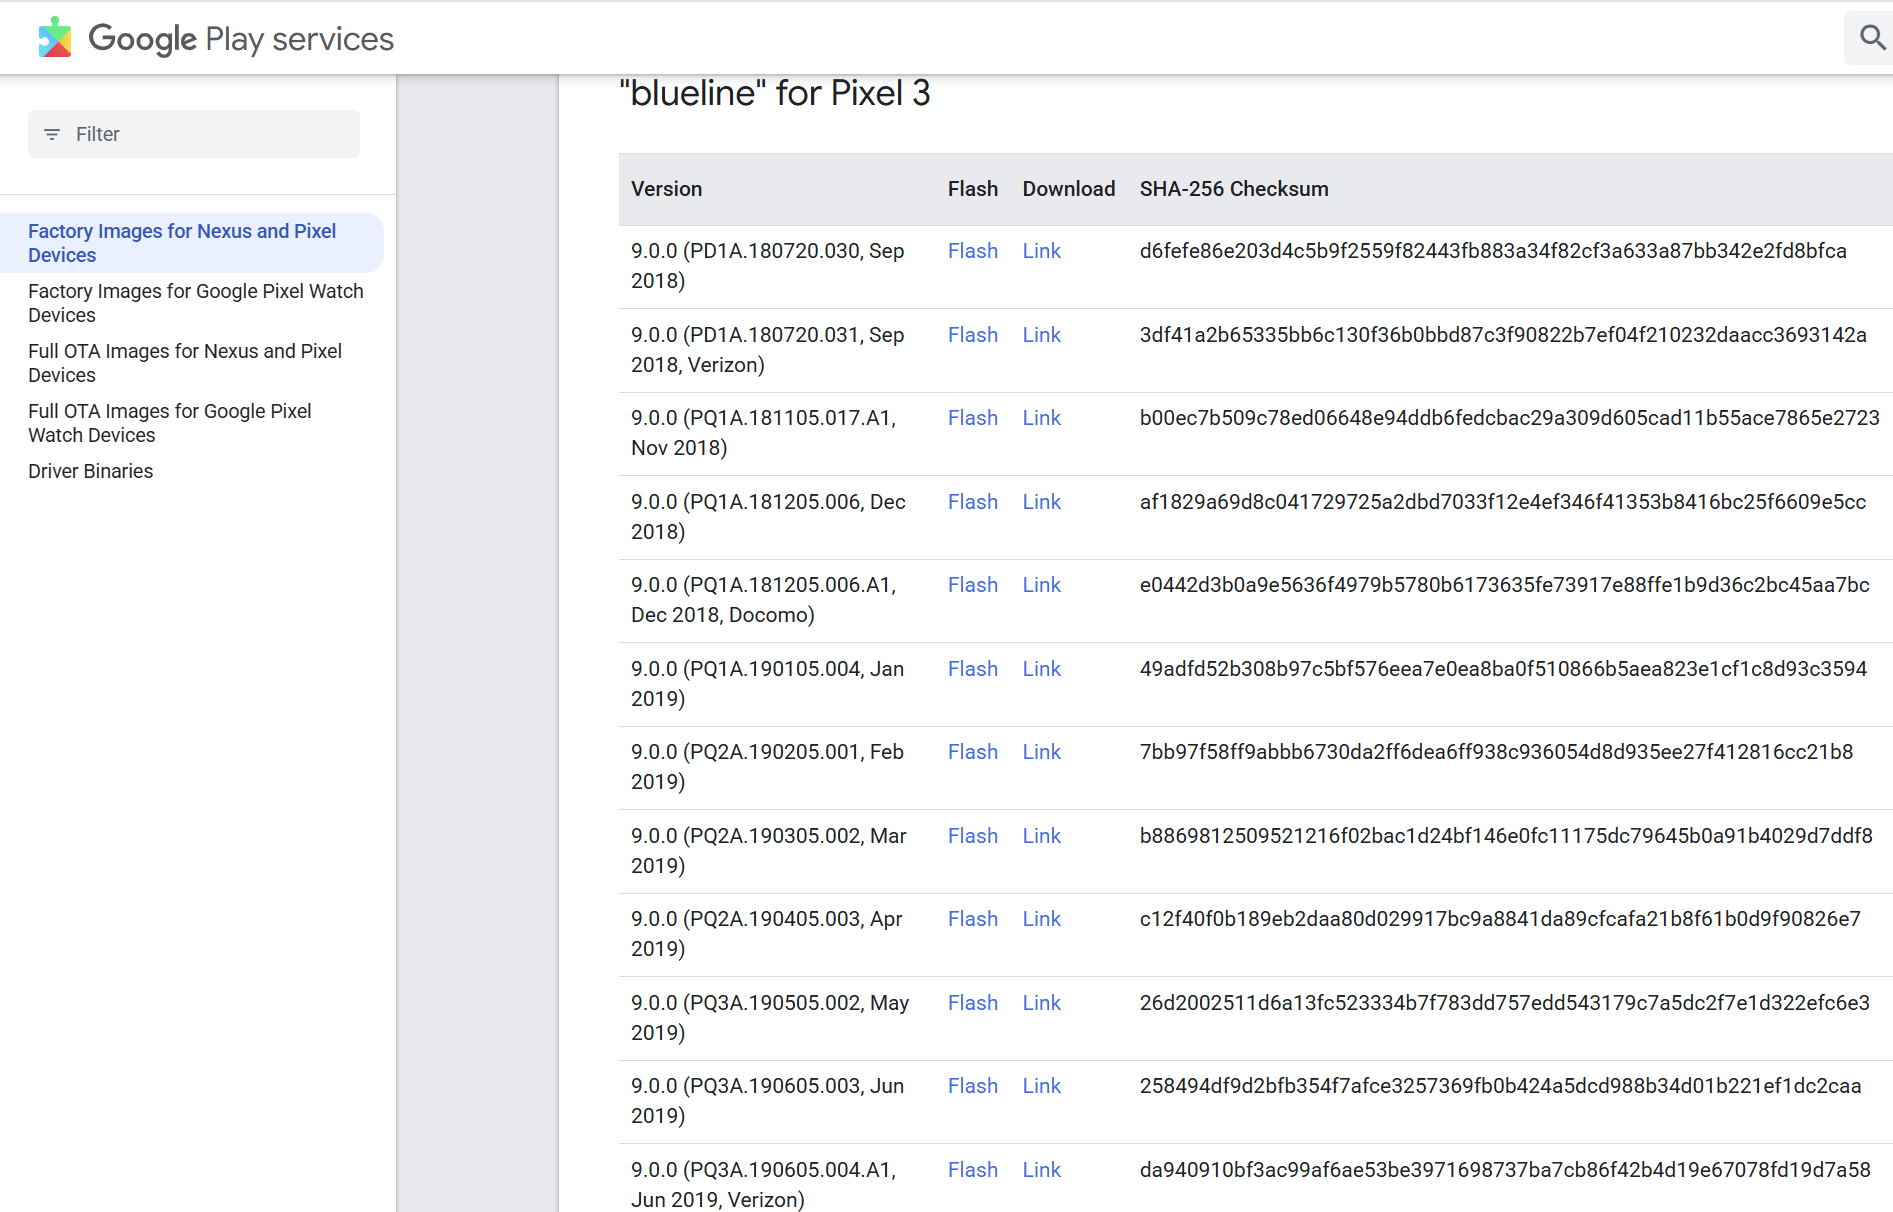Image resolution: width=1893 pixels, height=1212 pixels.
Task: Click checksum starting with e0442d3b0a9e
Action: click(x=1505, y=585)
